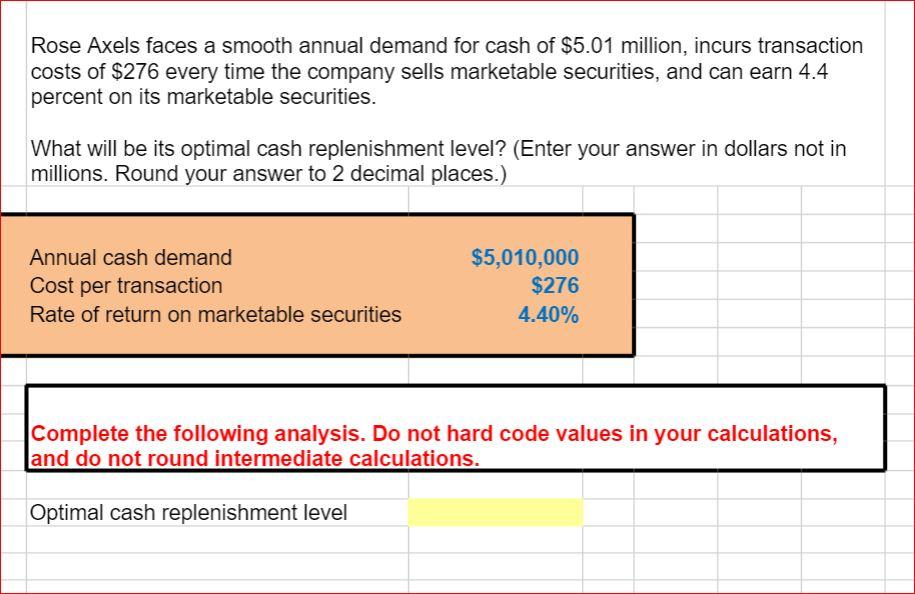The image size is (915, 594).
Task: Select the Annual cash demand label
Action: (x=131, y=257)
